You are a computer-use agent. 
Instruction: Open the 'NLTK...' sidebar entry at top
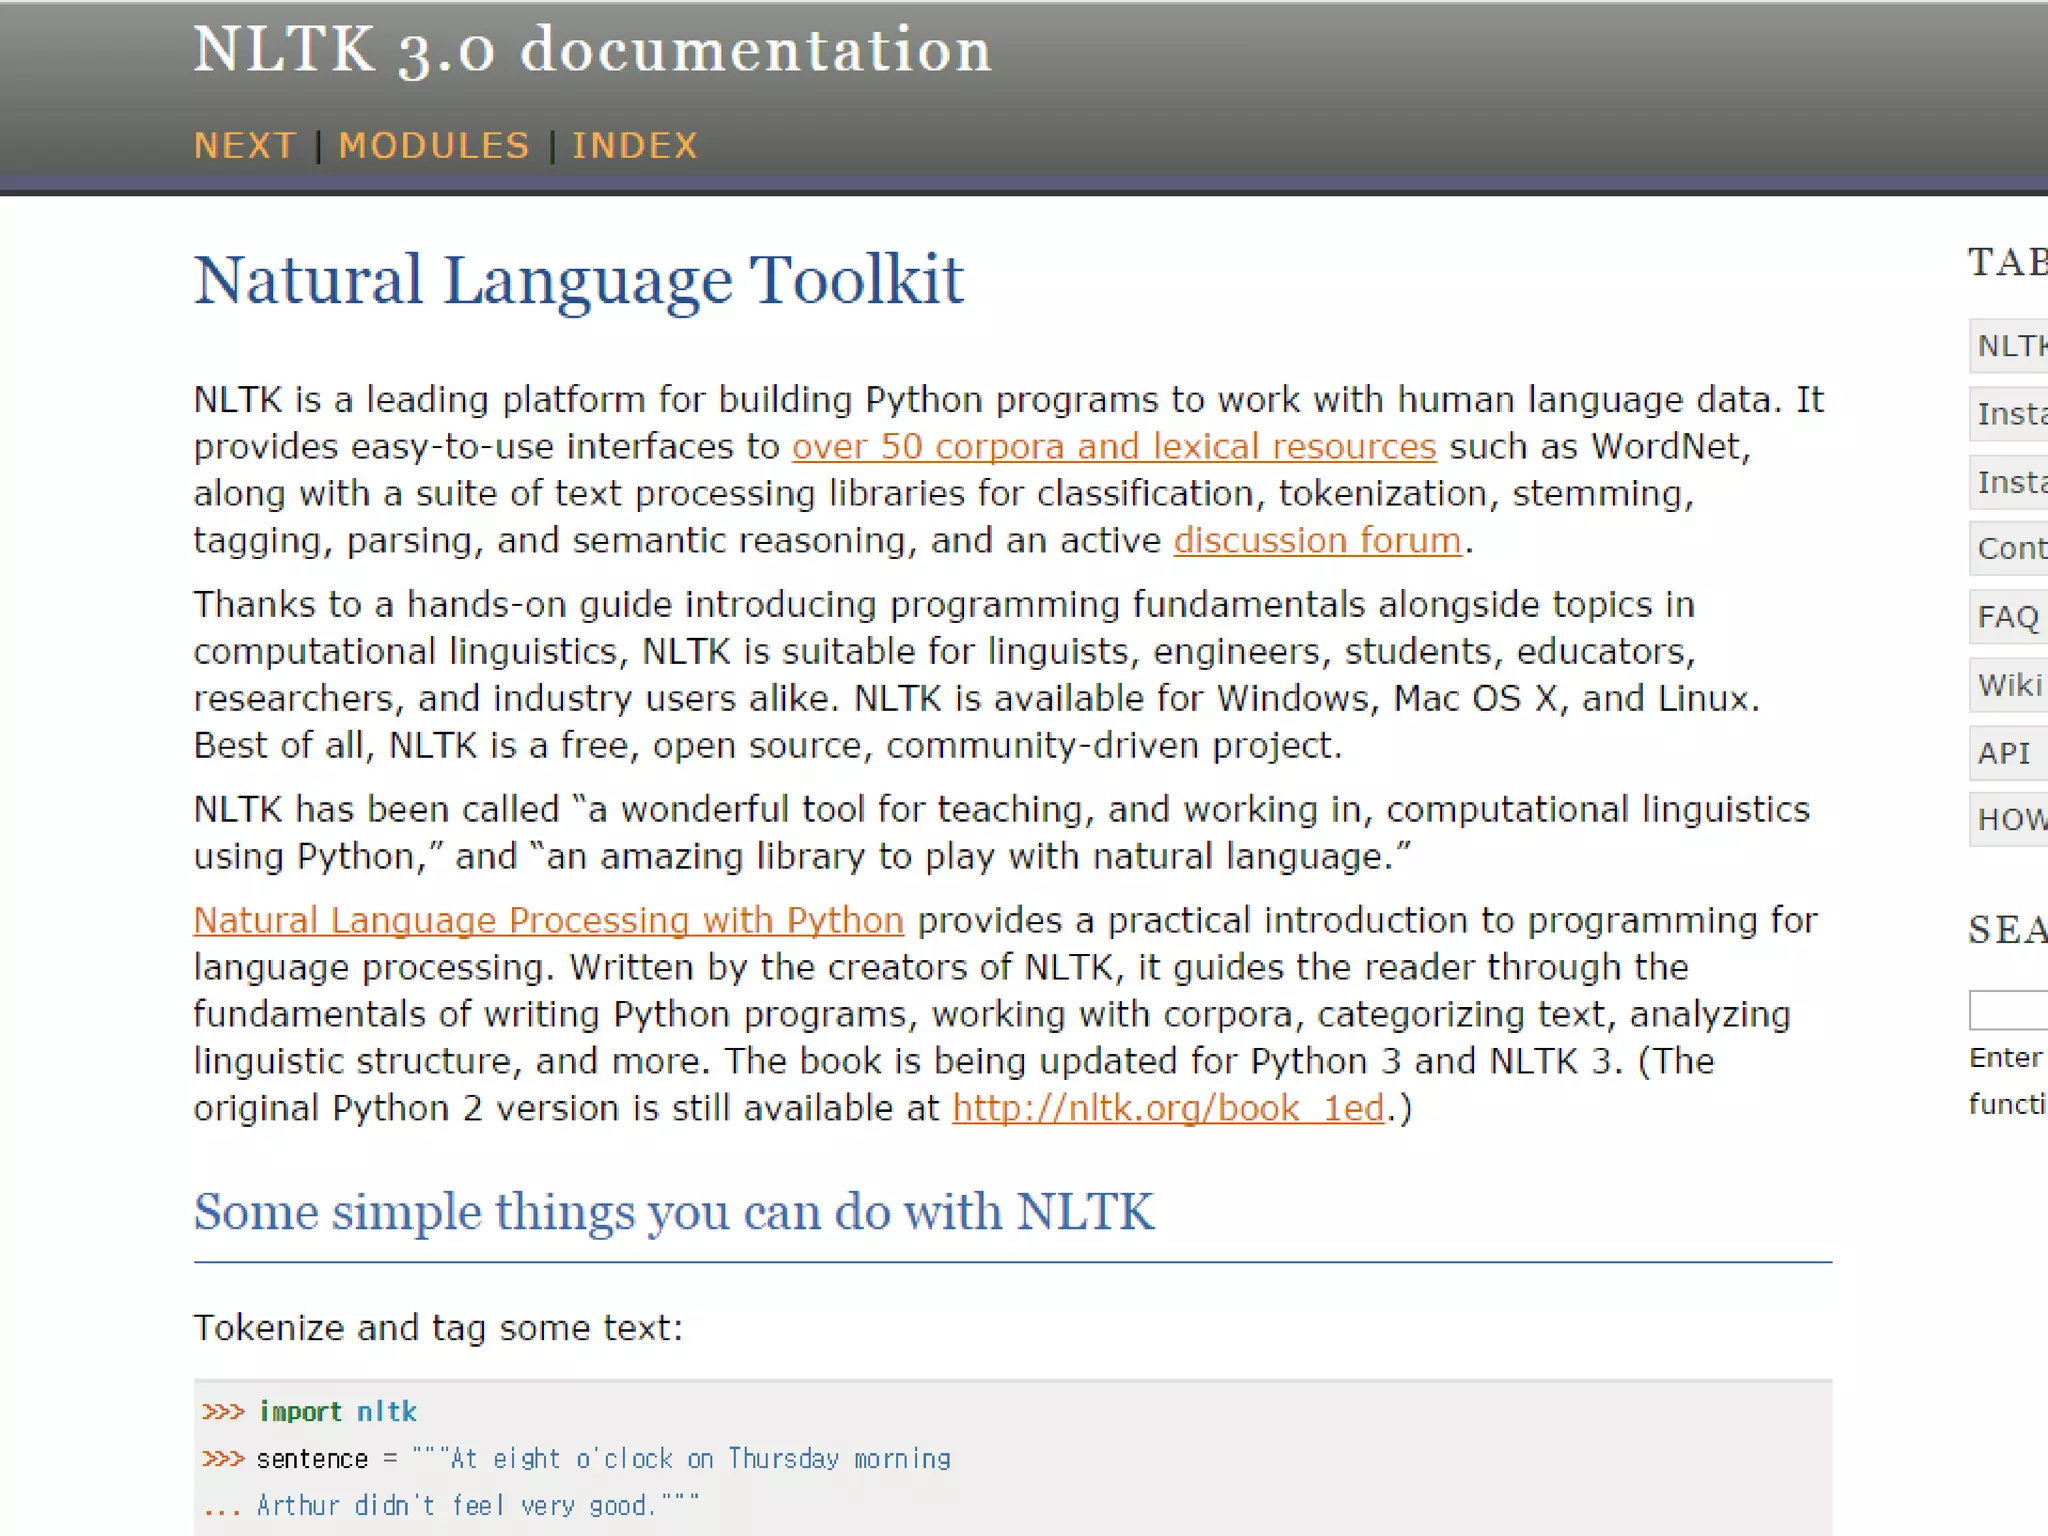click(2008, 346)
